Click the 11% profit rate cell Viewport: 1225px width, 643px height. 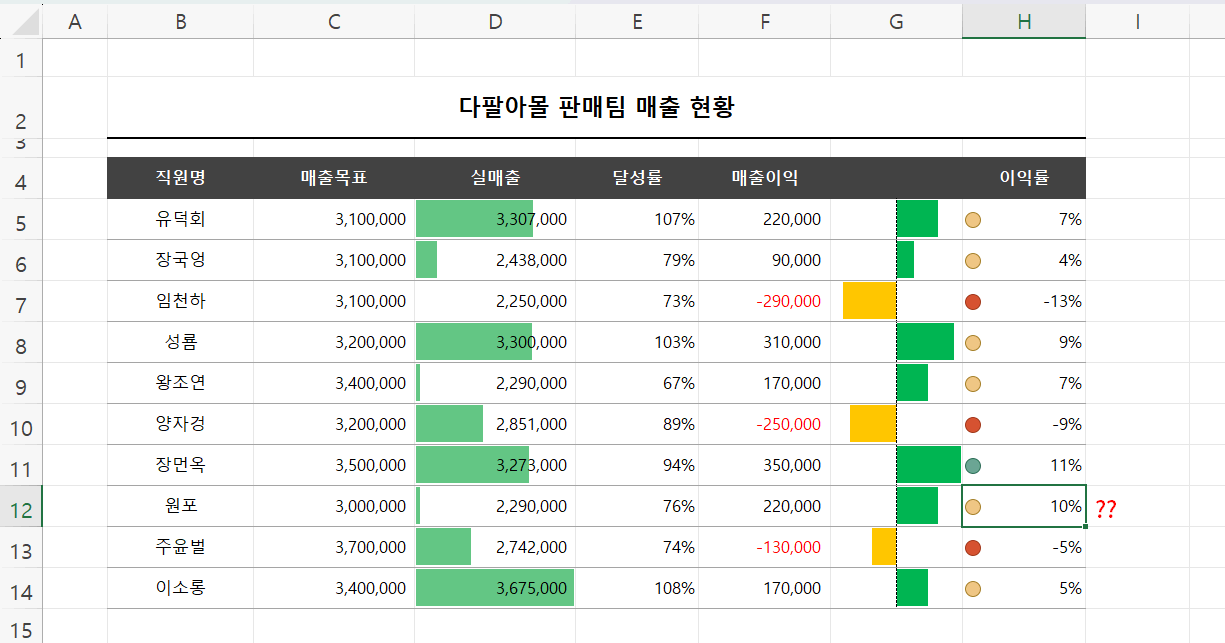click(x=1024, y=465)
